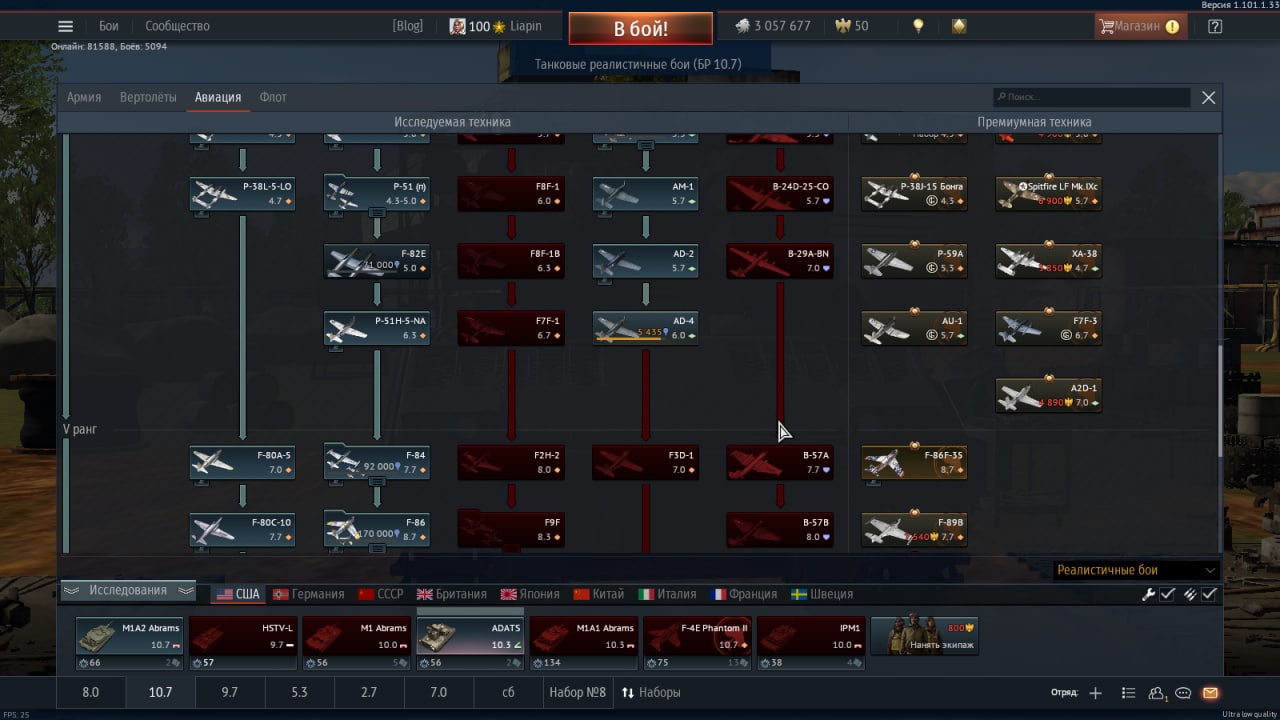Viewport: 1280px width, 720px height.
Task: Select the Япония nation tab
Action: point(530,594)
